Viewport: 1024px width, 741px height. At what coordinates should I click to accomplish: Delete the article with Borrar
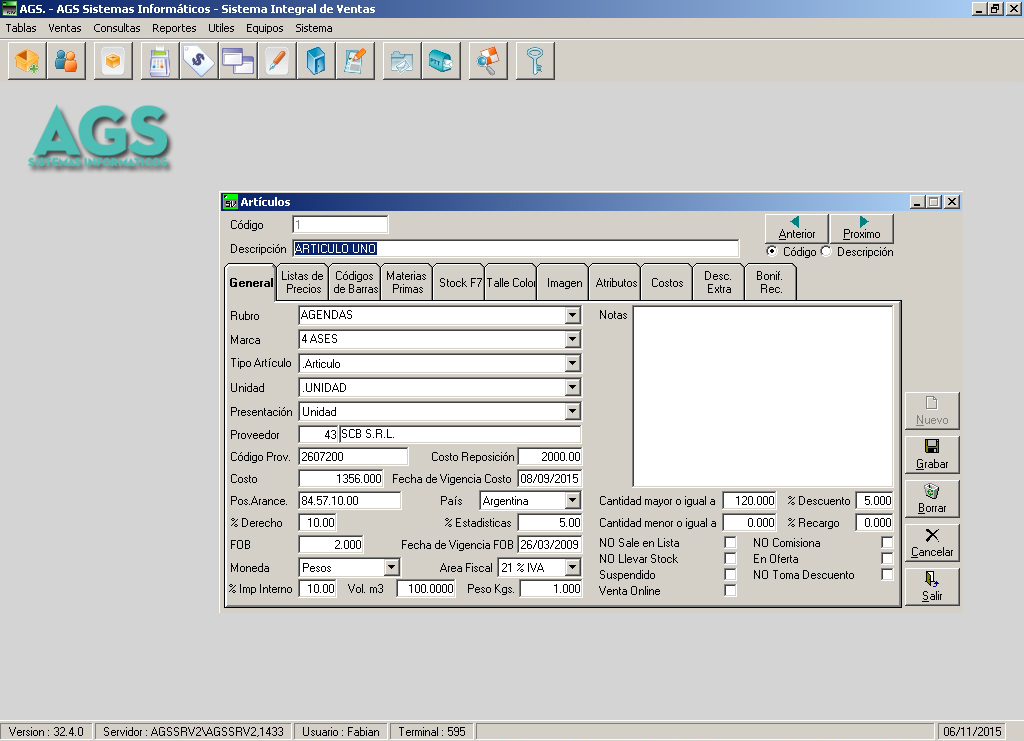point(932,499)
